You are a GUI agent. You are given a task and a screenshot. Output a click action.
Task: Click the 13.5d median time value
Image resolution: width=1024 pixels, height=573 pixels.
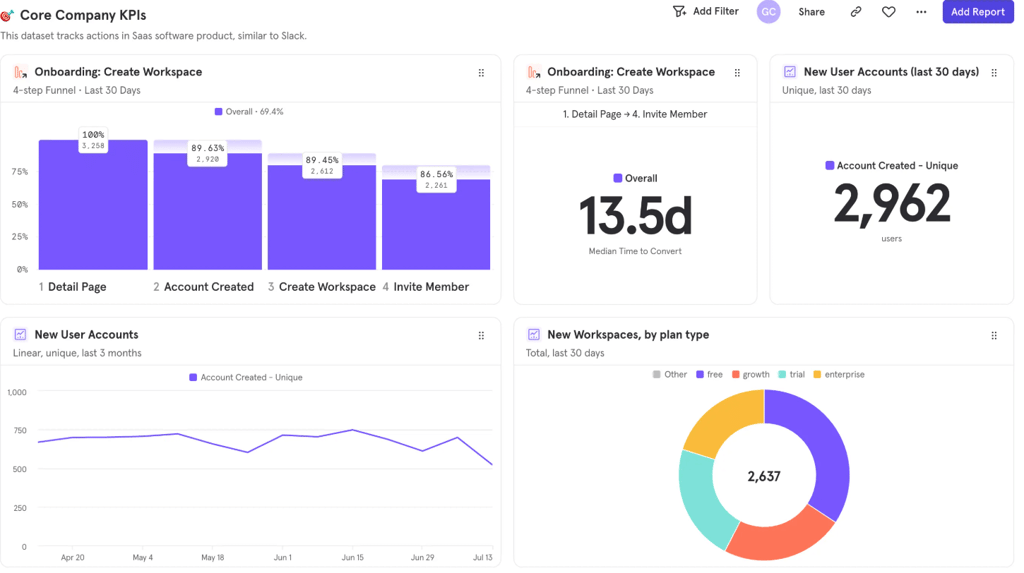point(635,216)
